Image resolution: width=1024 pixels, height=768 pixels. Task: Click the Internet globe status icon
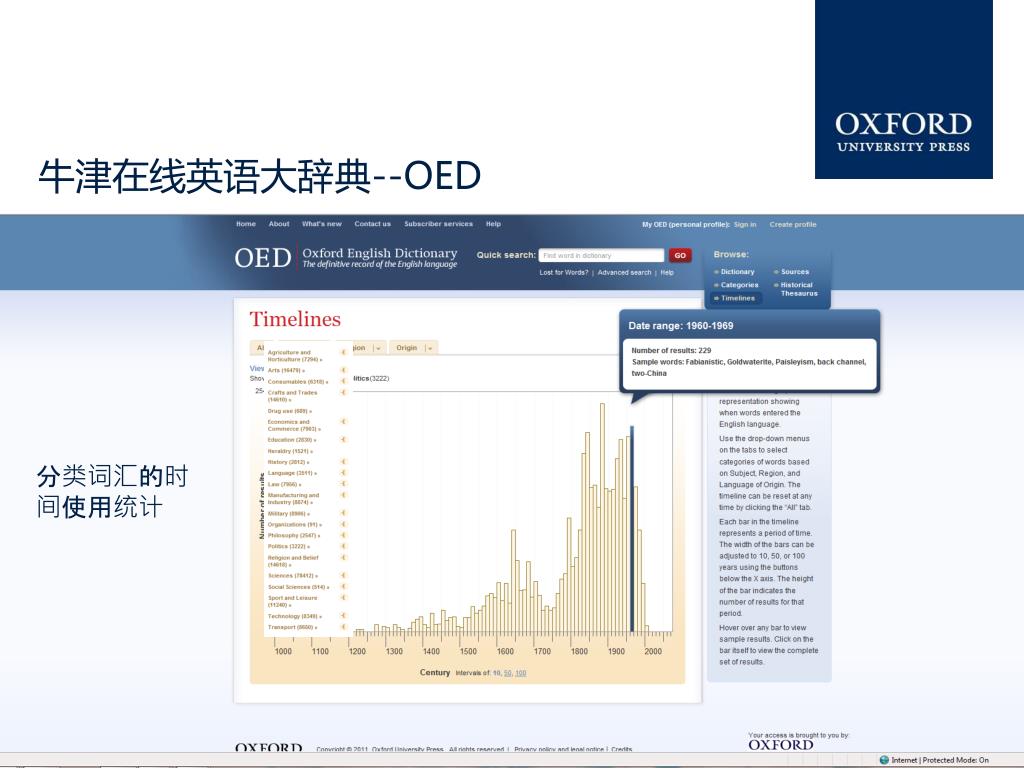884,760
